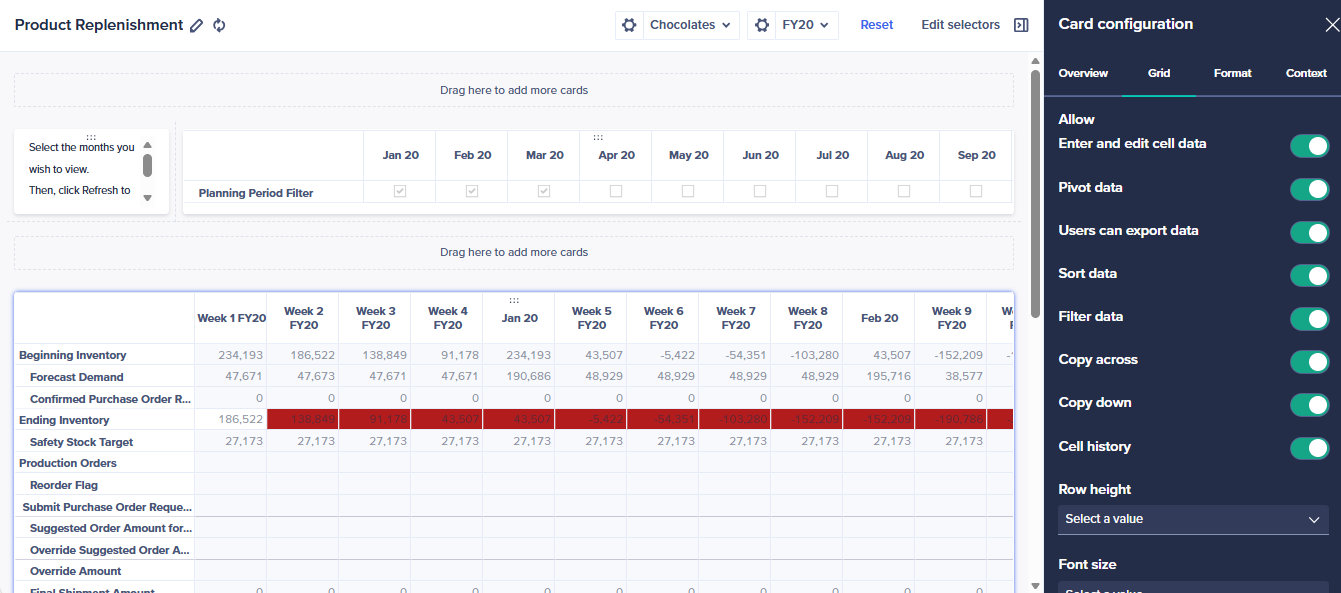Uncheck the Jan 20 planning period checkbox

coord(400,191)
